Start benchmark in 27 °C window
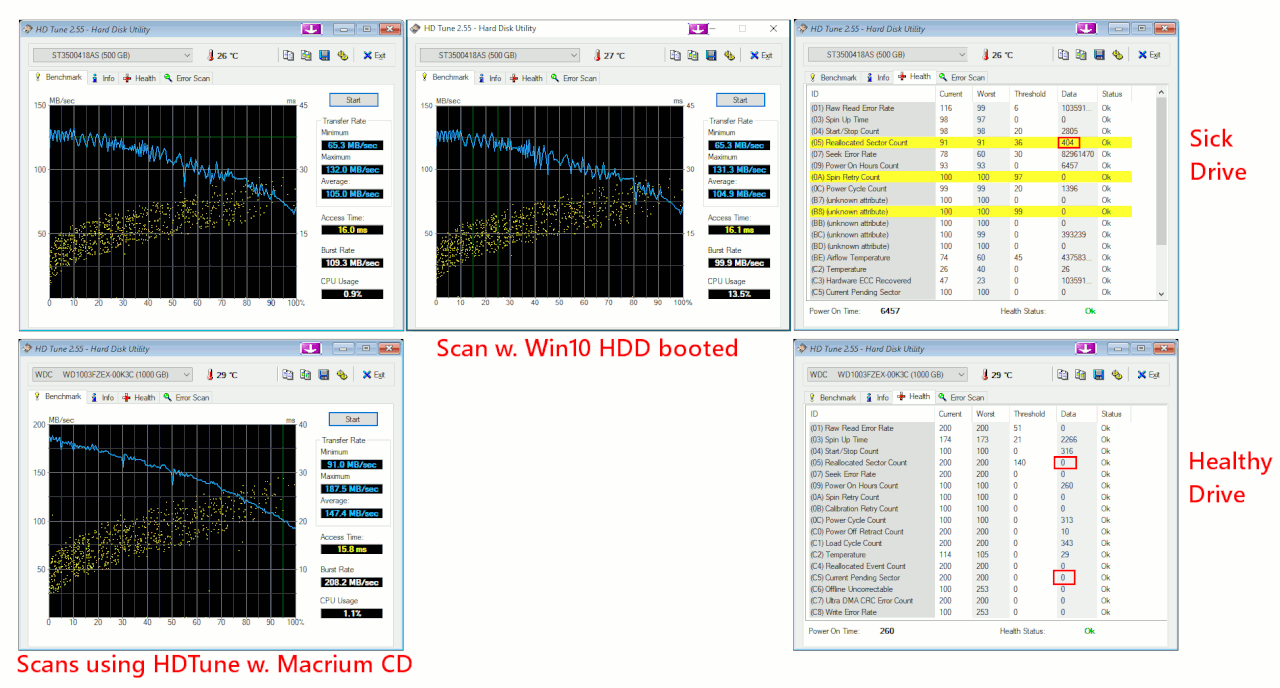This screenshot has width=1280, height=688. click(740, 100)
